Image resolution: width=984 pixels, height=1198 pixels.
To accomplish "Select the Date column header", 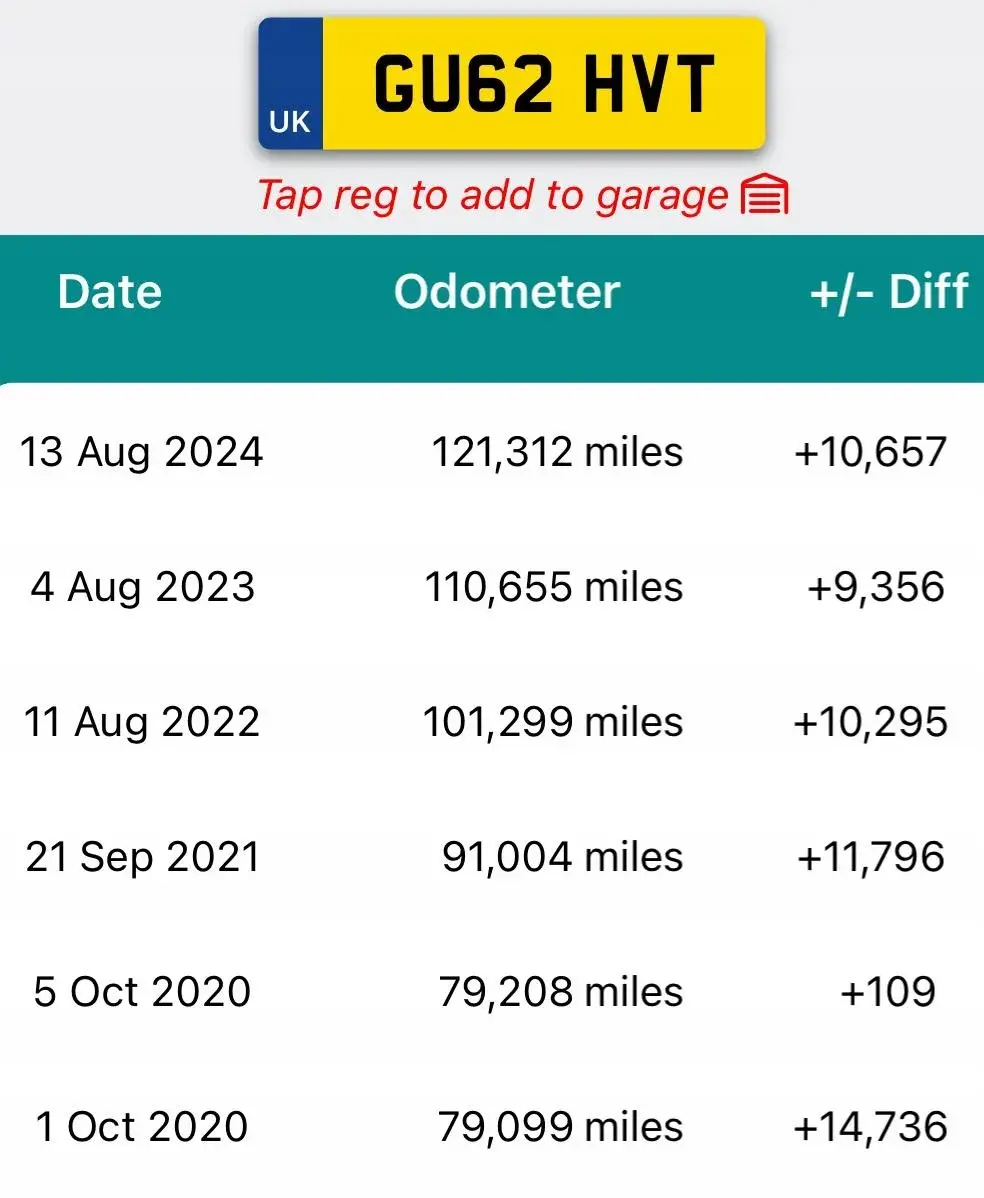I will [110, 292].
